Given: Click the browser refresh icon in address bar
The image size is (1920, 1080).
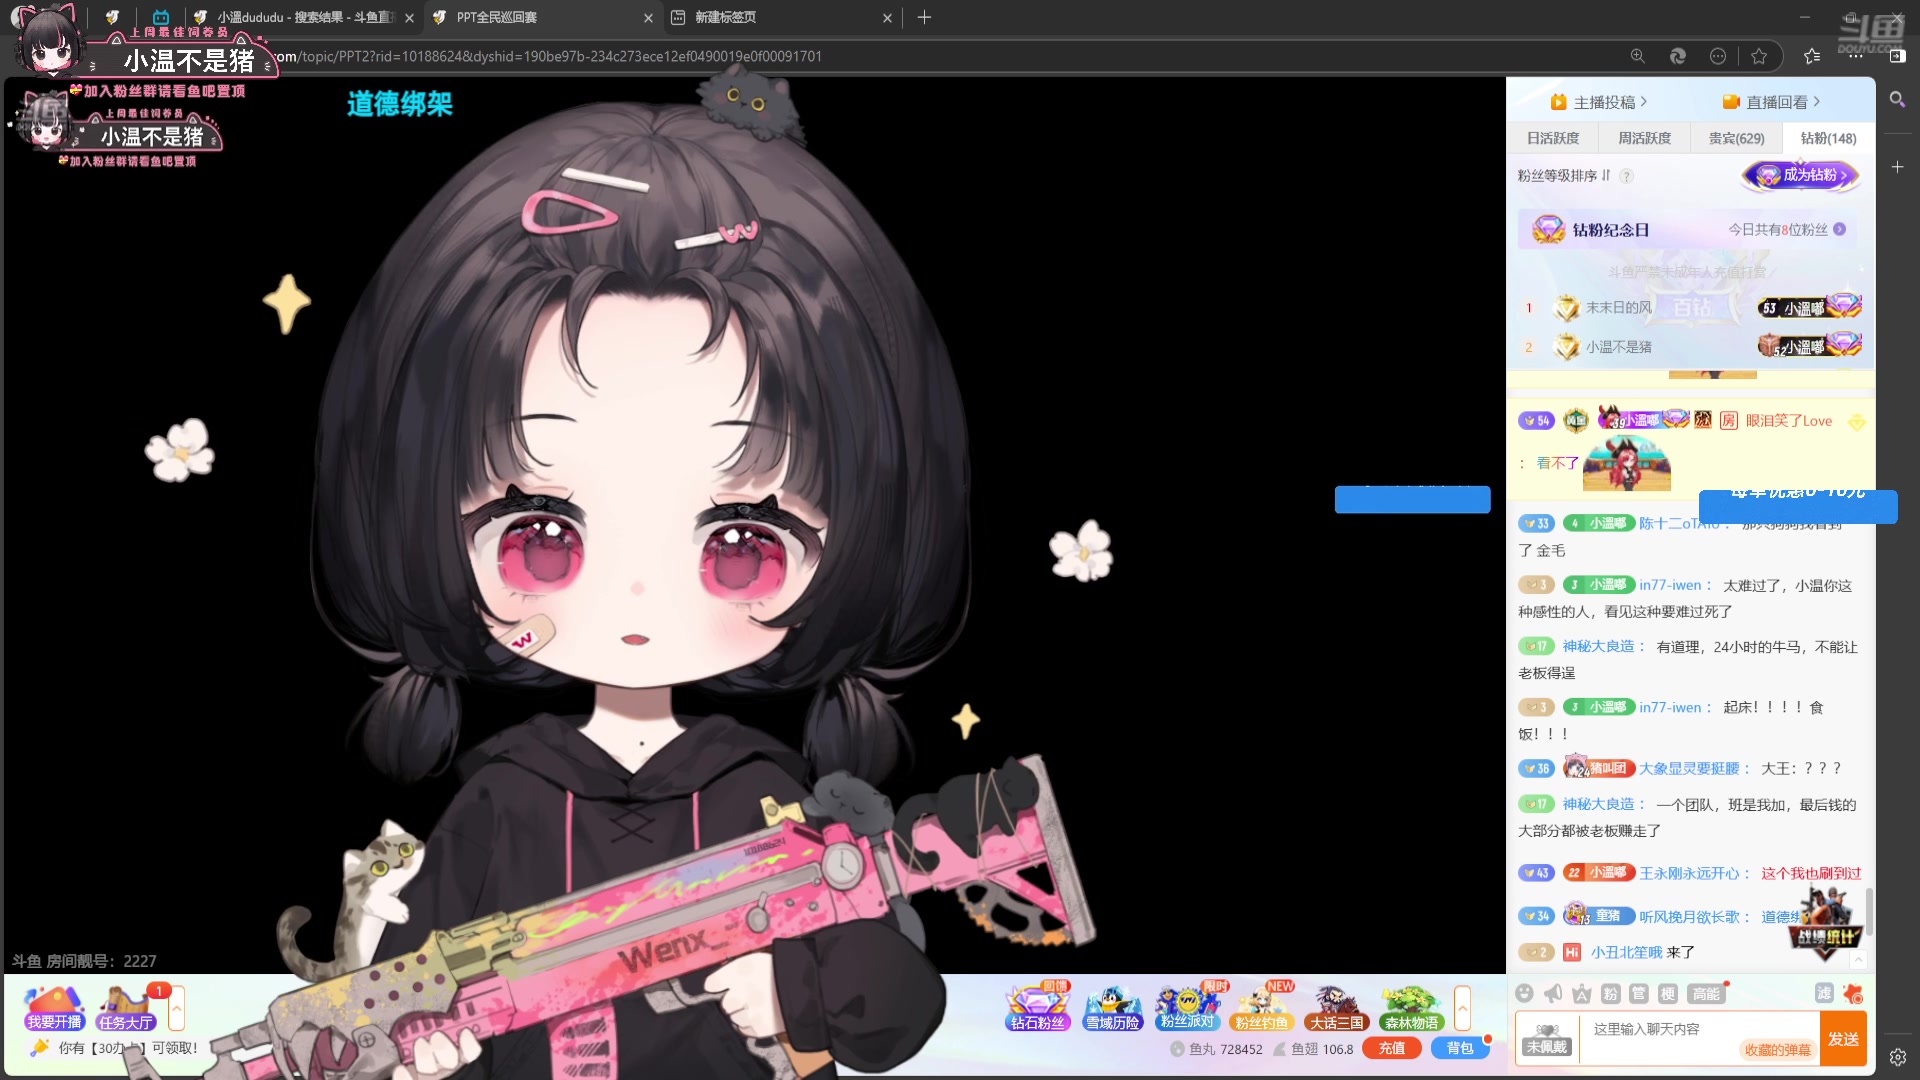Looking at the screenshot, I should click(x=1678, y=56).
